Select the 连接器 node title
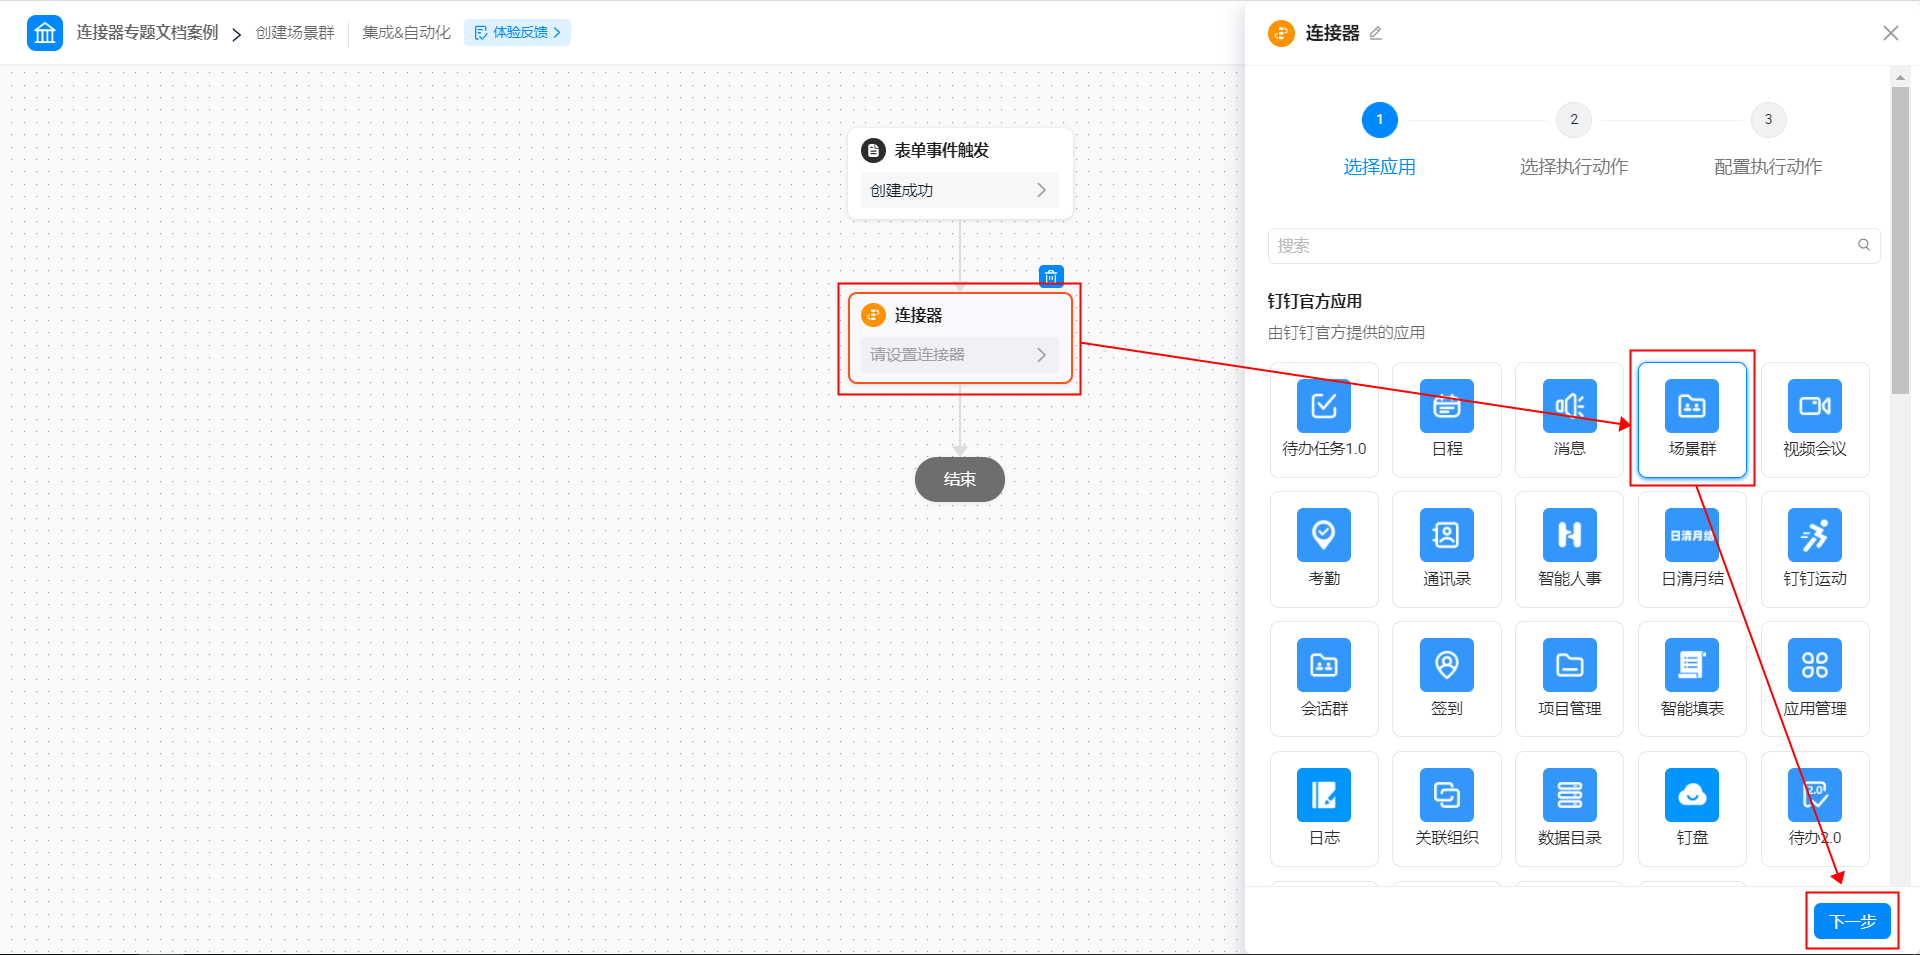 point(918,315)
